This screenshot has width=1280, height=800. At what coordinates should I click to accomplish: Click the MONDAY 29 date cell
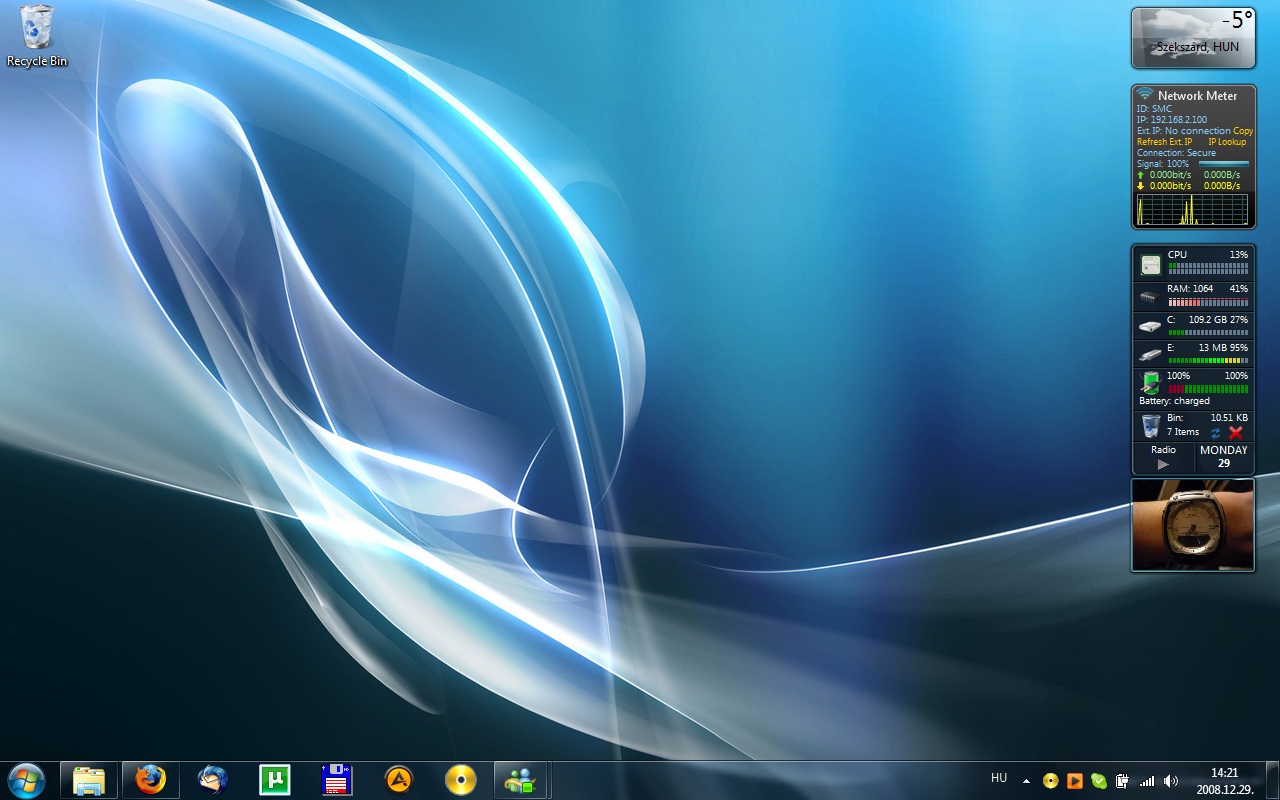1224,457
